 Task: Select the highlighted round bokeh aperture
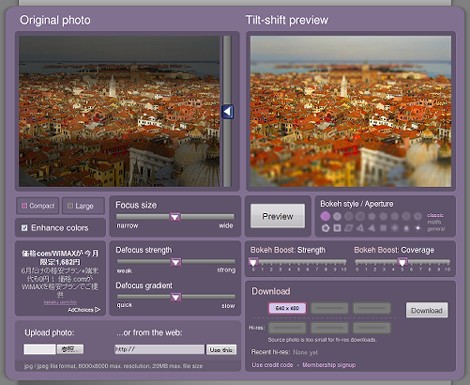pos(325,216)
